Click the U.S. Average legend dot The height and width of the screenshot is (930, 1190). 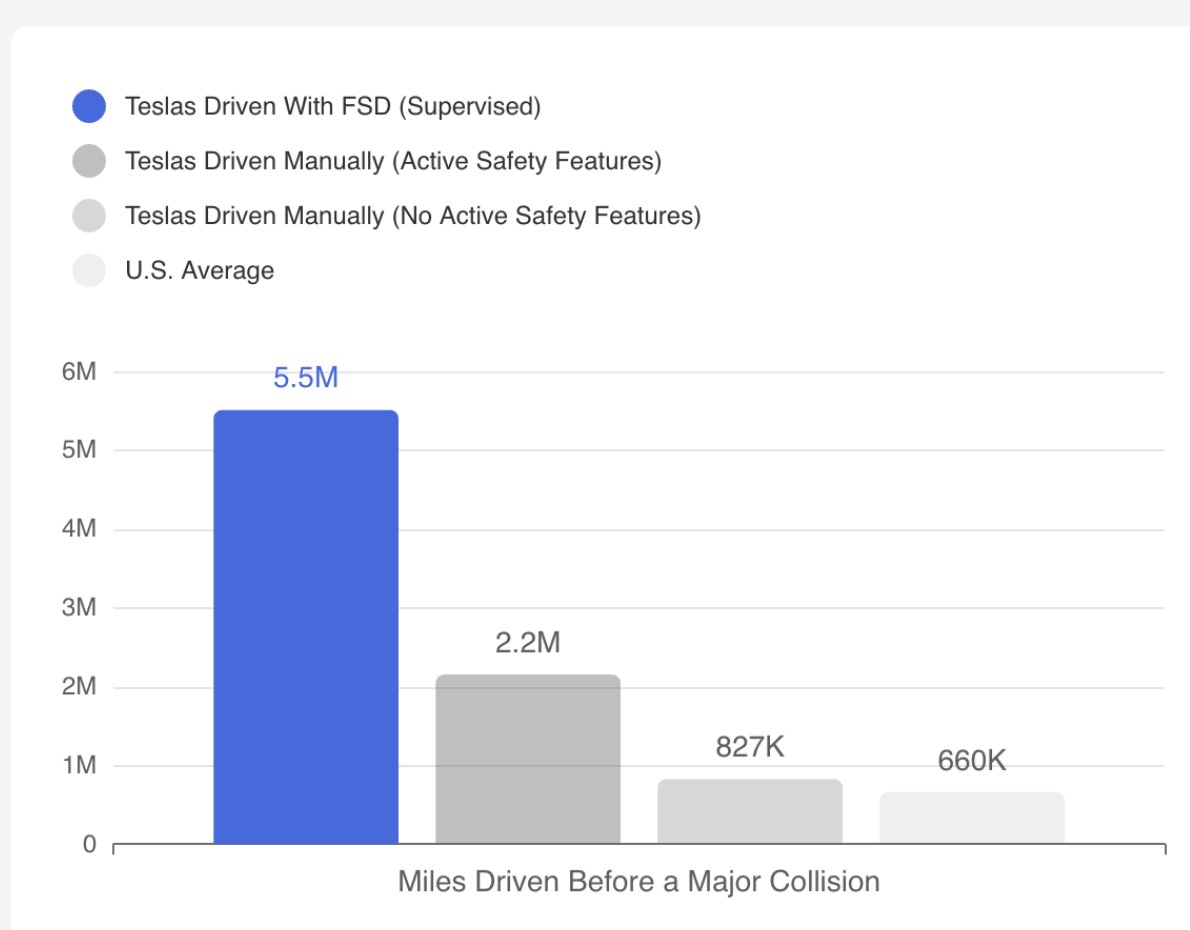point(89,270)
